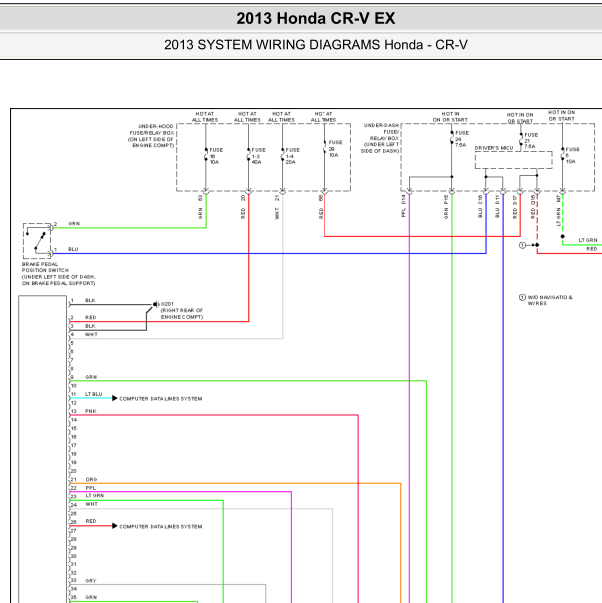Click the 'PPL D14' connector label
This screenshot has width=602, height=603.
(403, 206)
